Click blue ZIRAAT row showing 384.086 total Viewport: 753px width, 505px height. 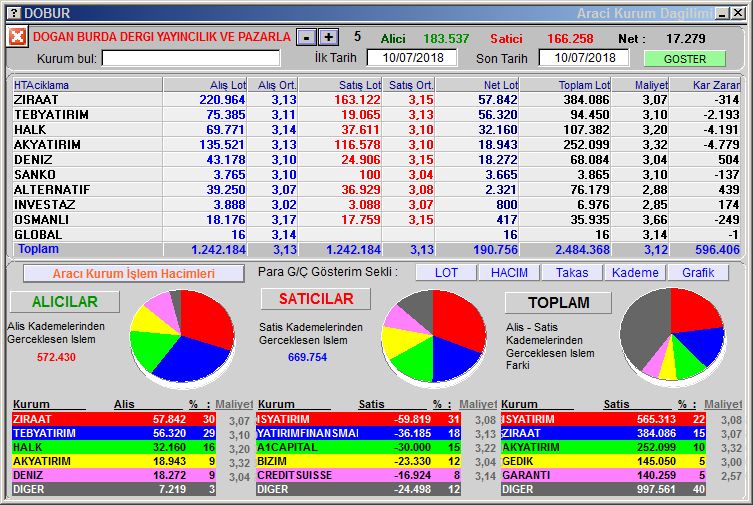pyautogui.click(x=603, y=433)
